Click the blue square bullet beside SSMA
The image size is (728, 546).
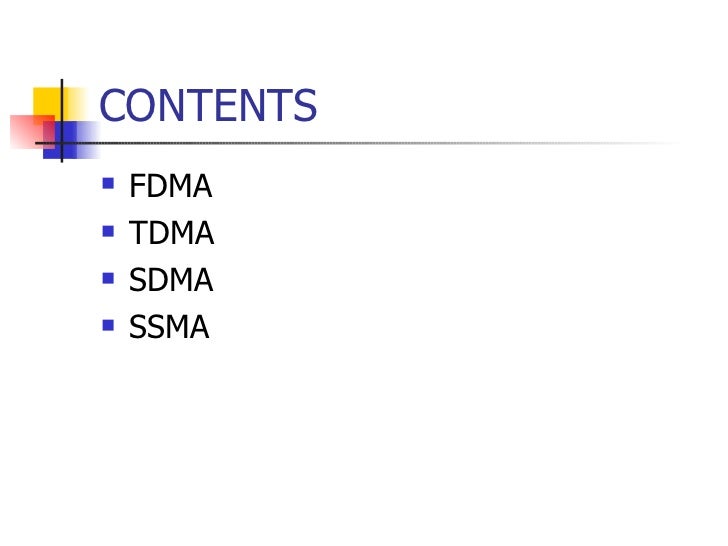[x=108, y=325]
